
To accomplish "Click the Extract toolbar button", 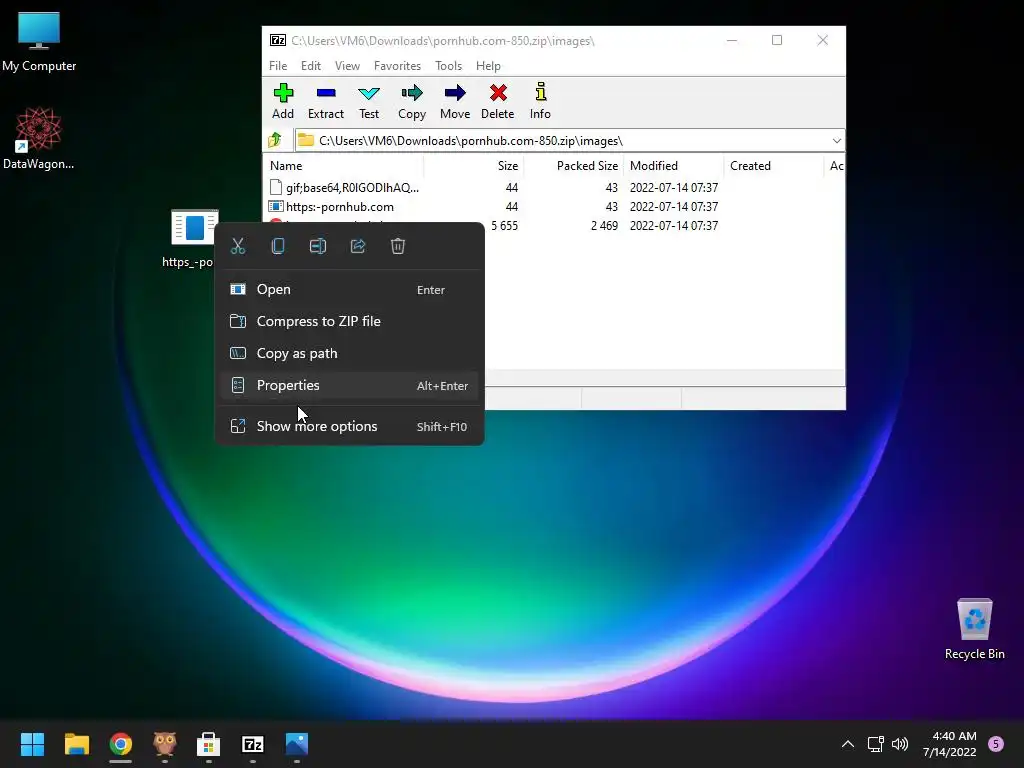I will click(325, 101).
